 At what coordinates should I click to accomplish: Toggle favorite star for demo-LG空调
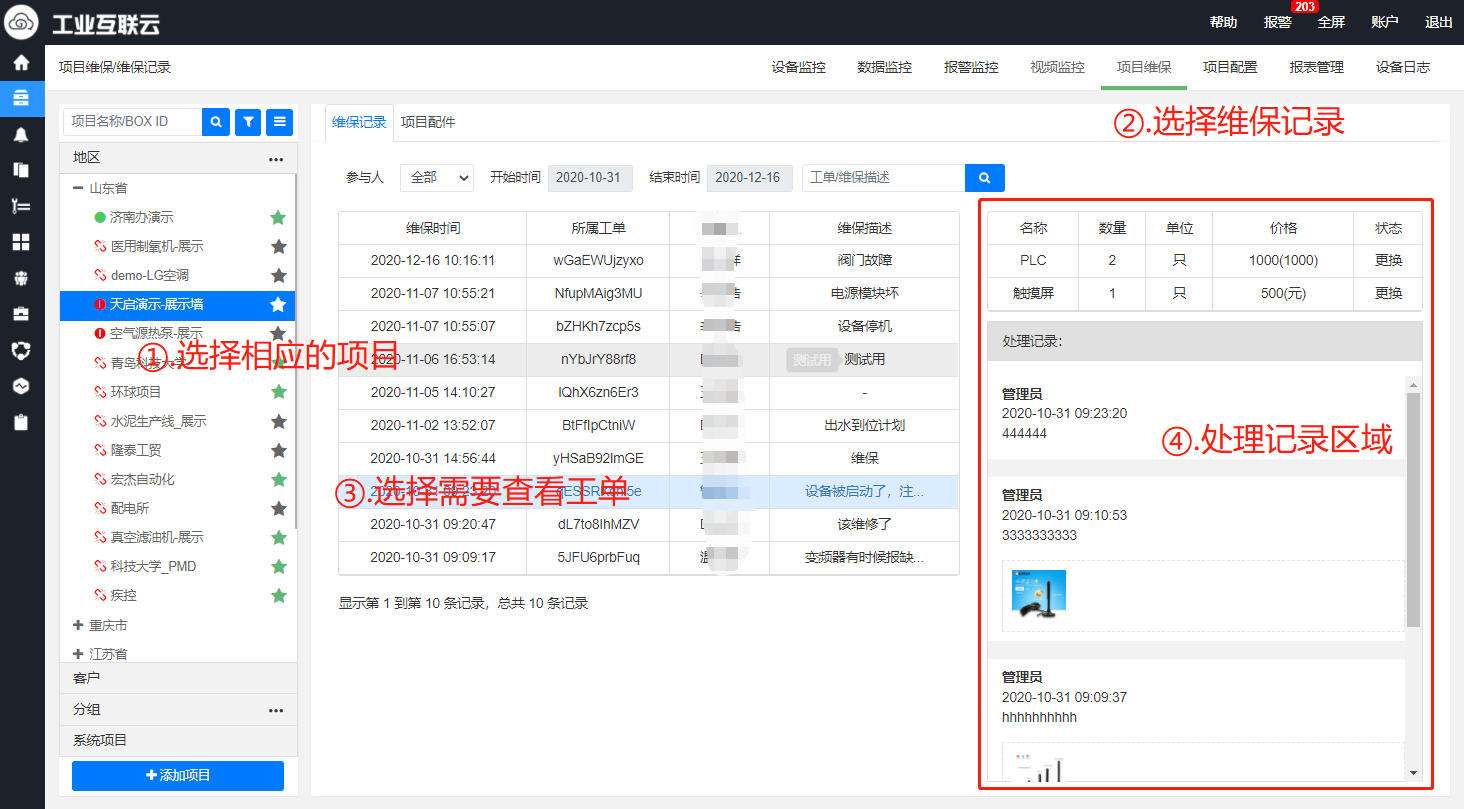[x=279, y=275]
